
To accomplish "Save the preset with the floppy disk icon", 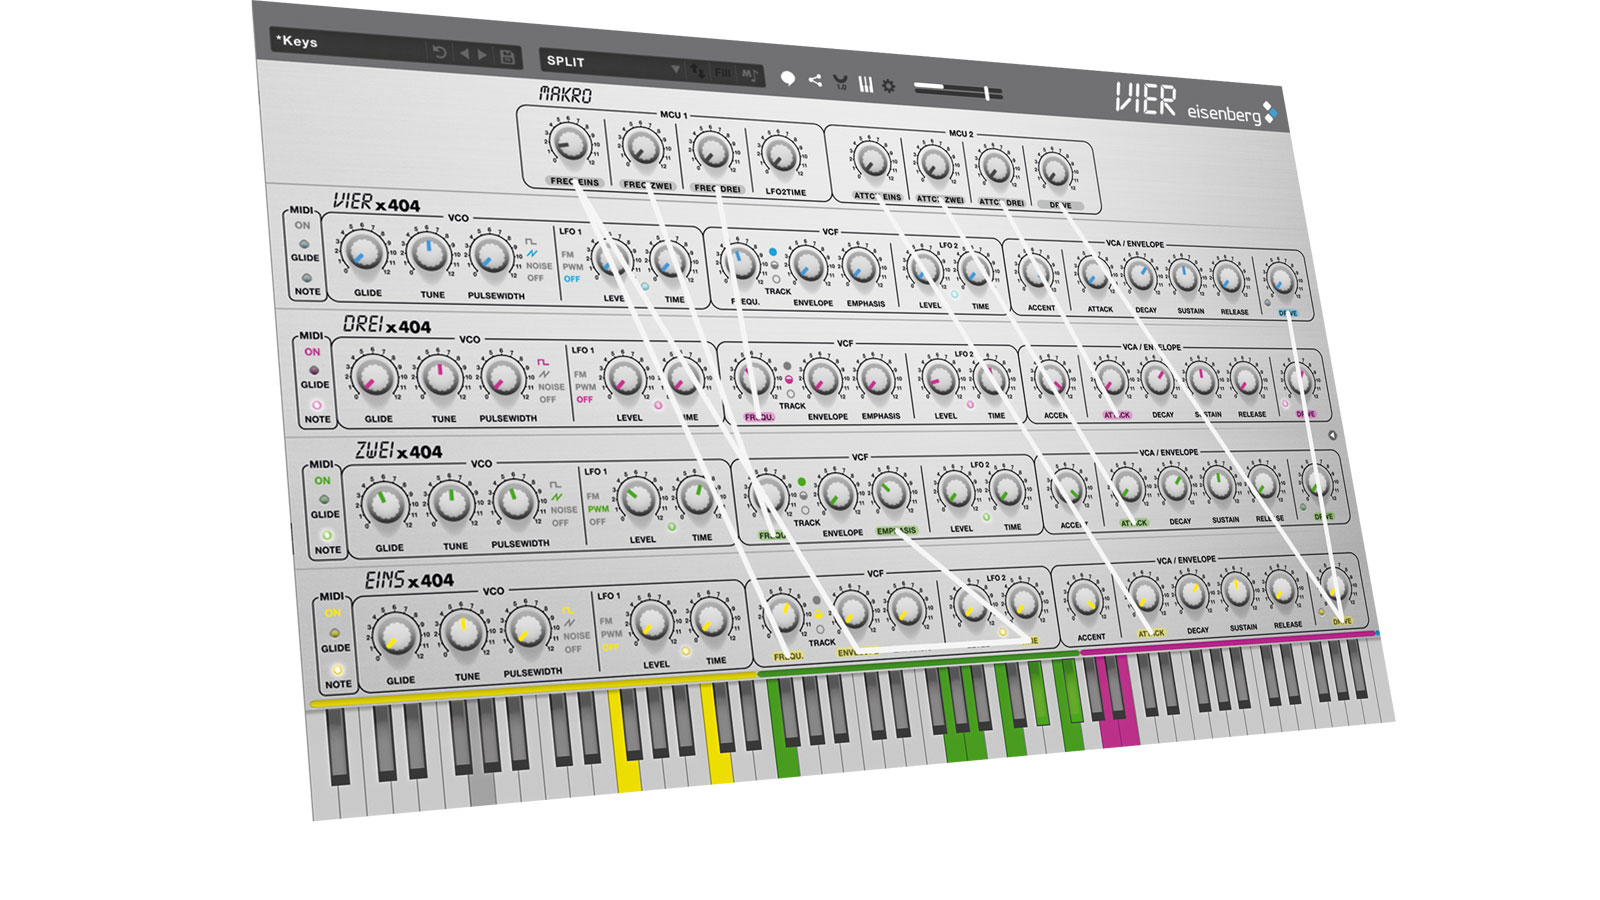I will (x=507, y=57).
